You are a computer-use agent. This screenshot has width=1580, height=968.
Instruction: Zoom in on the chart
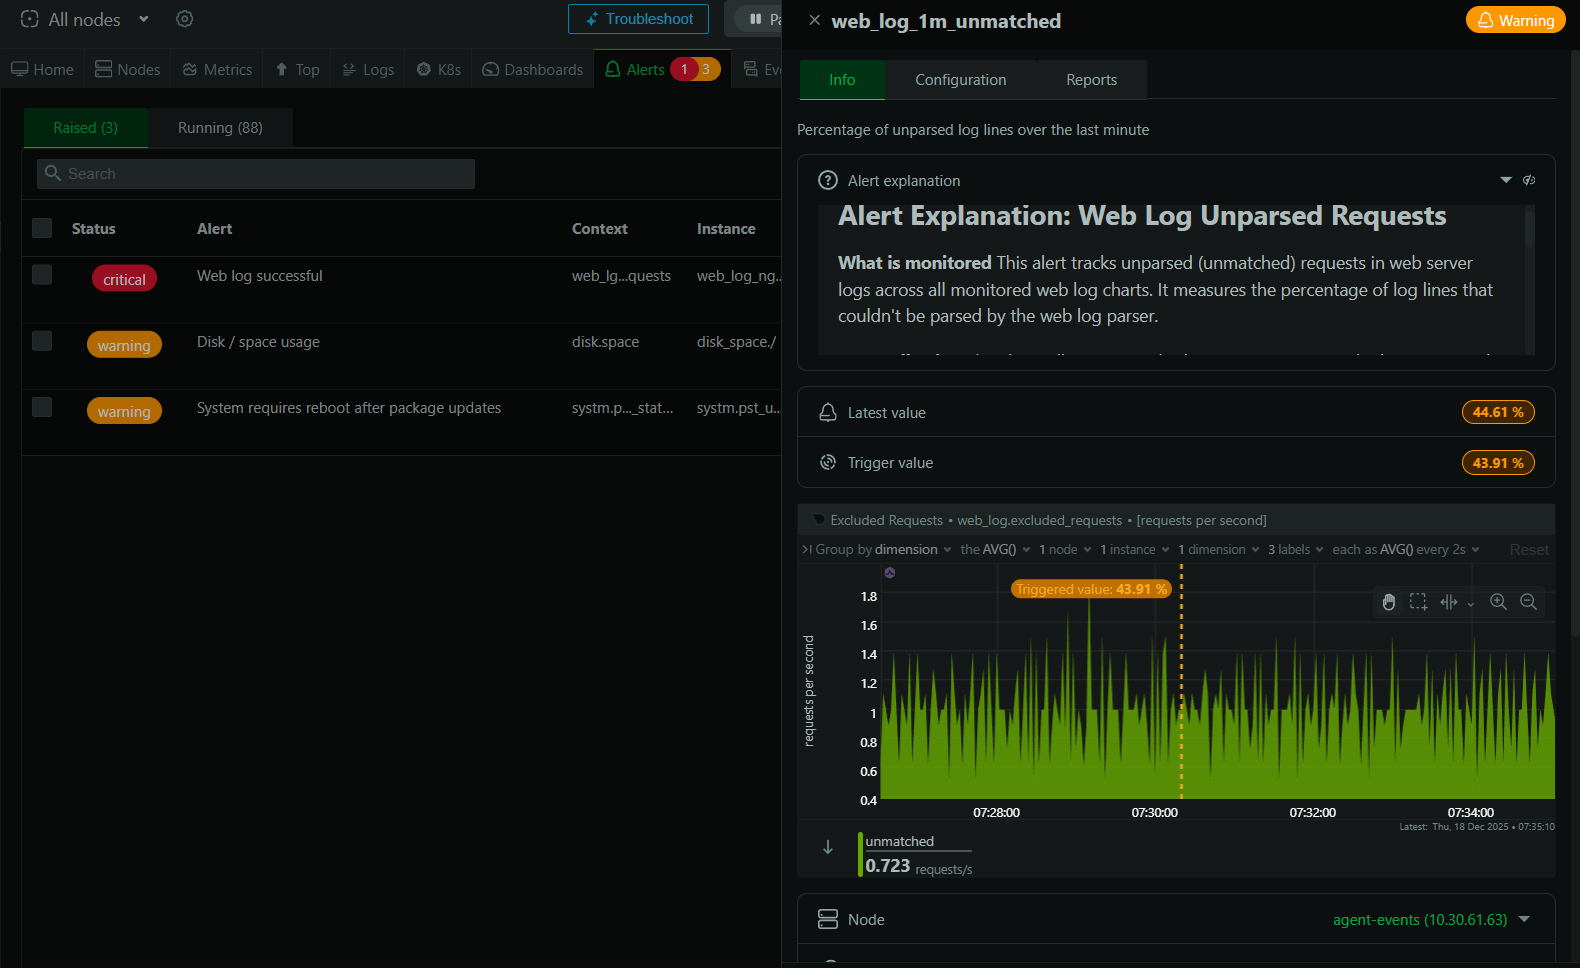[x=1498, y=601]
